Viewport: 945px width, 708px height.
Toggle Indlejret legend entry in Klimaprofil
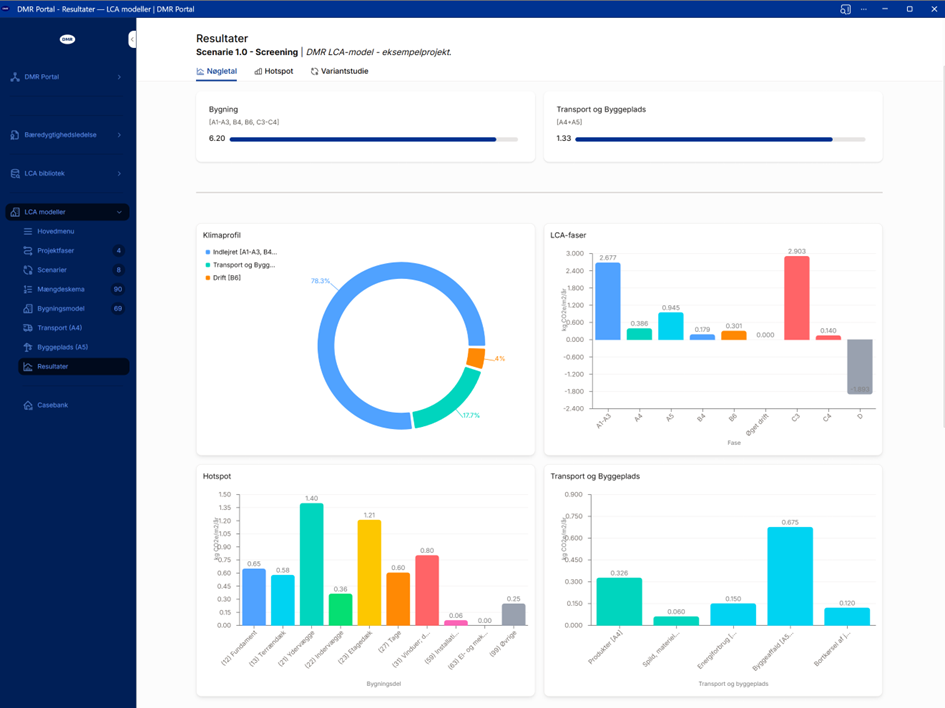click(241, 252)
